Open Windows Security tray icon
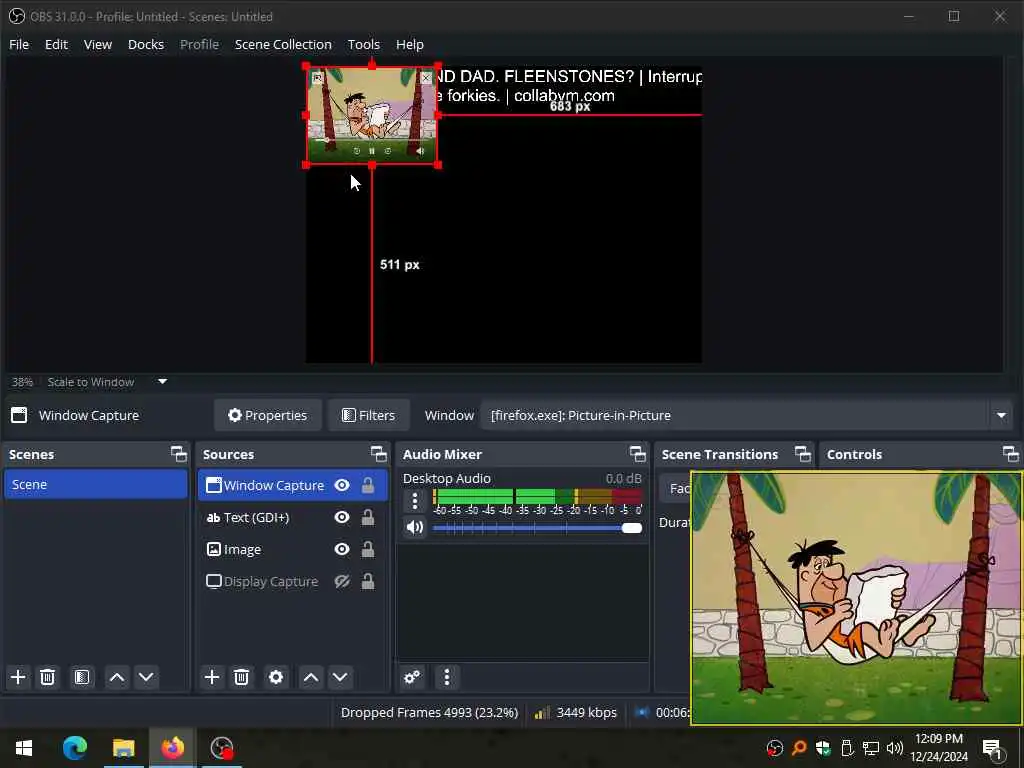Image resolution: width=1024 pixels, height=768 pixels. [823, 748]
